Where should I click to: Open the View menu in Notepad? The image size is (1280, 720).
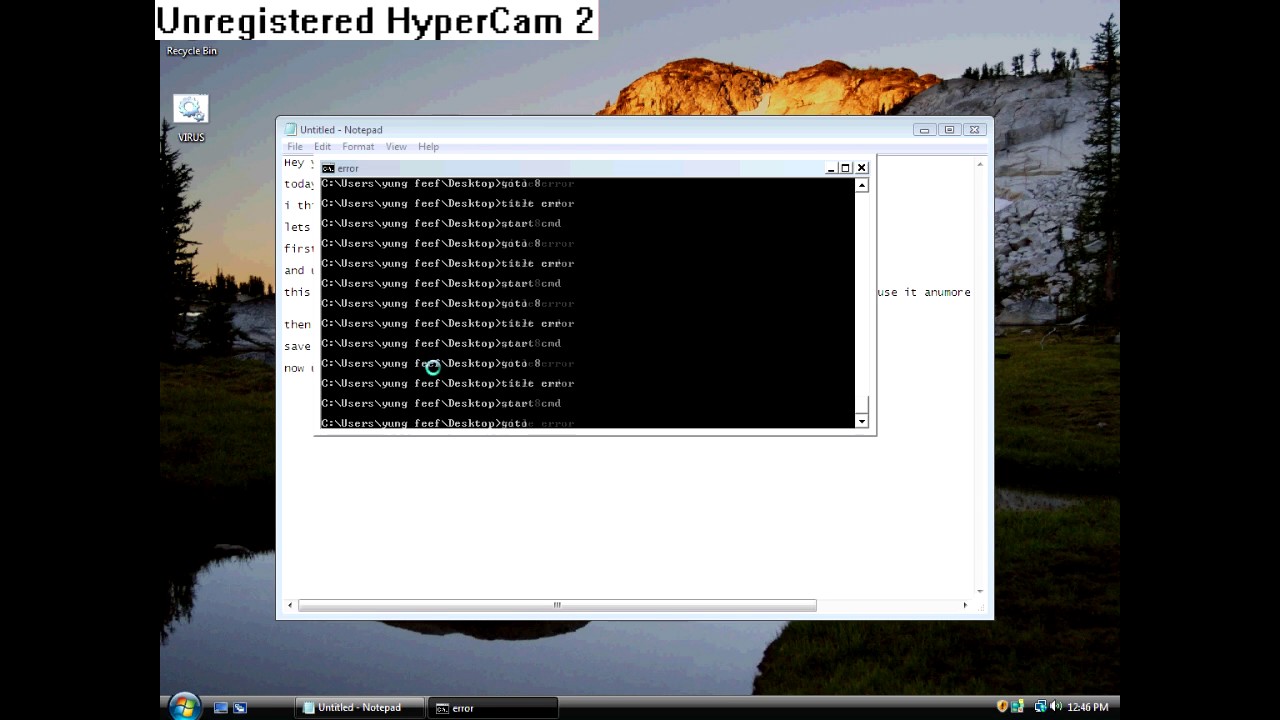[396, 147]
